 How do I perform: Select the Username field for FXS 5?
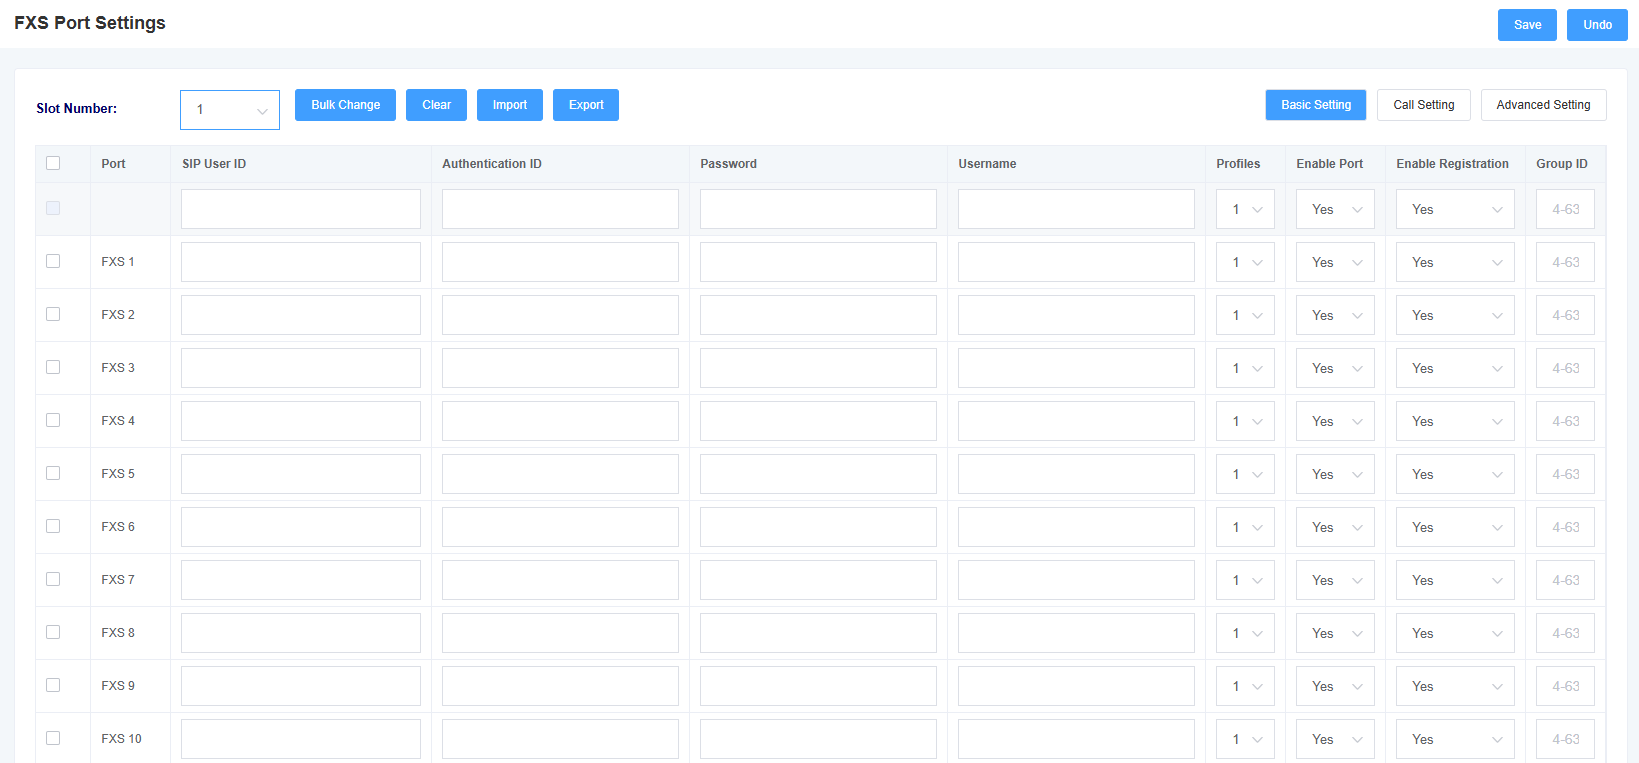[1076, 474]
